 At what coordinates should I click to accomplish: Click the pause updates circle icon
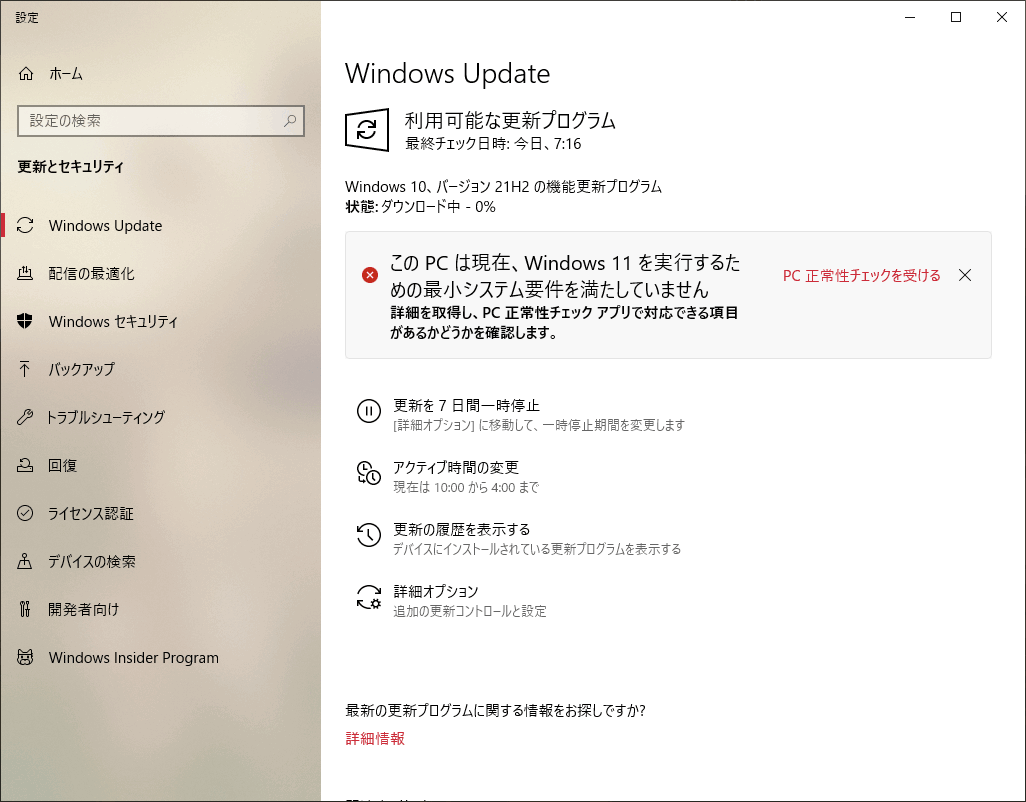(x=368, y=411)
